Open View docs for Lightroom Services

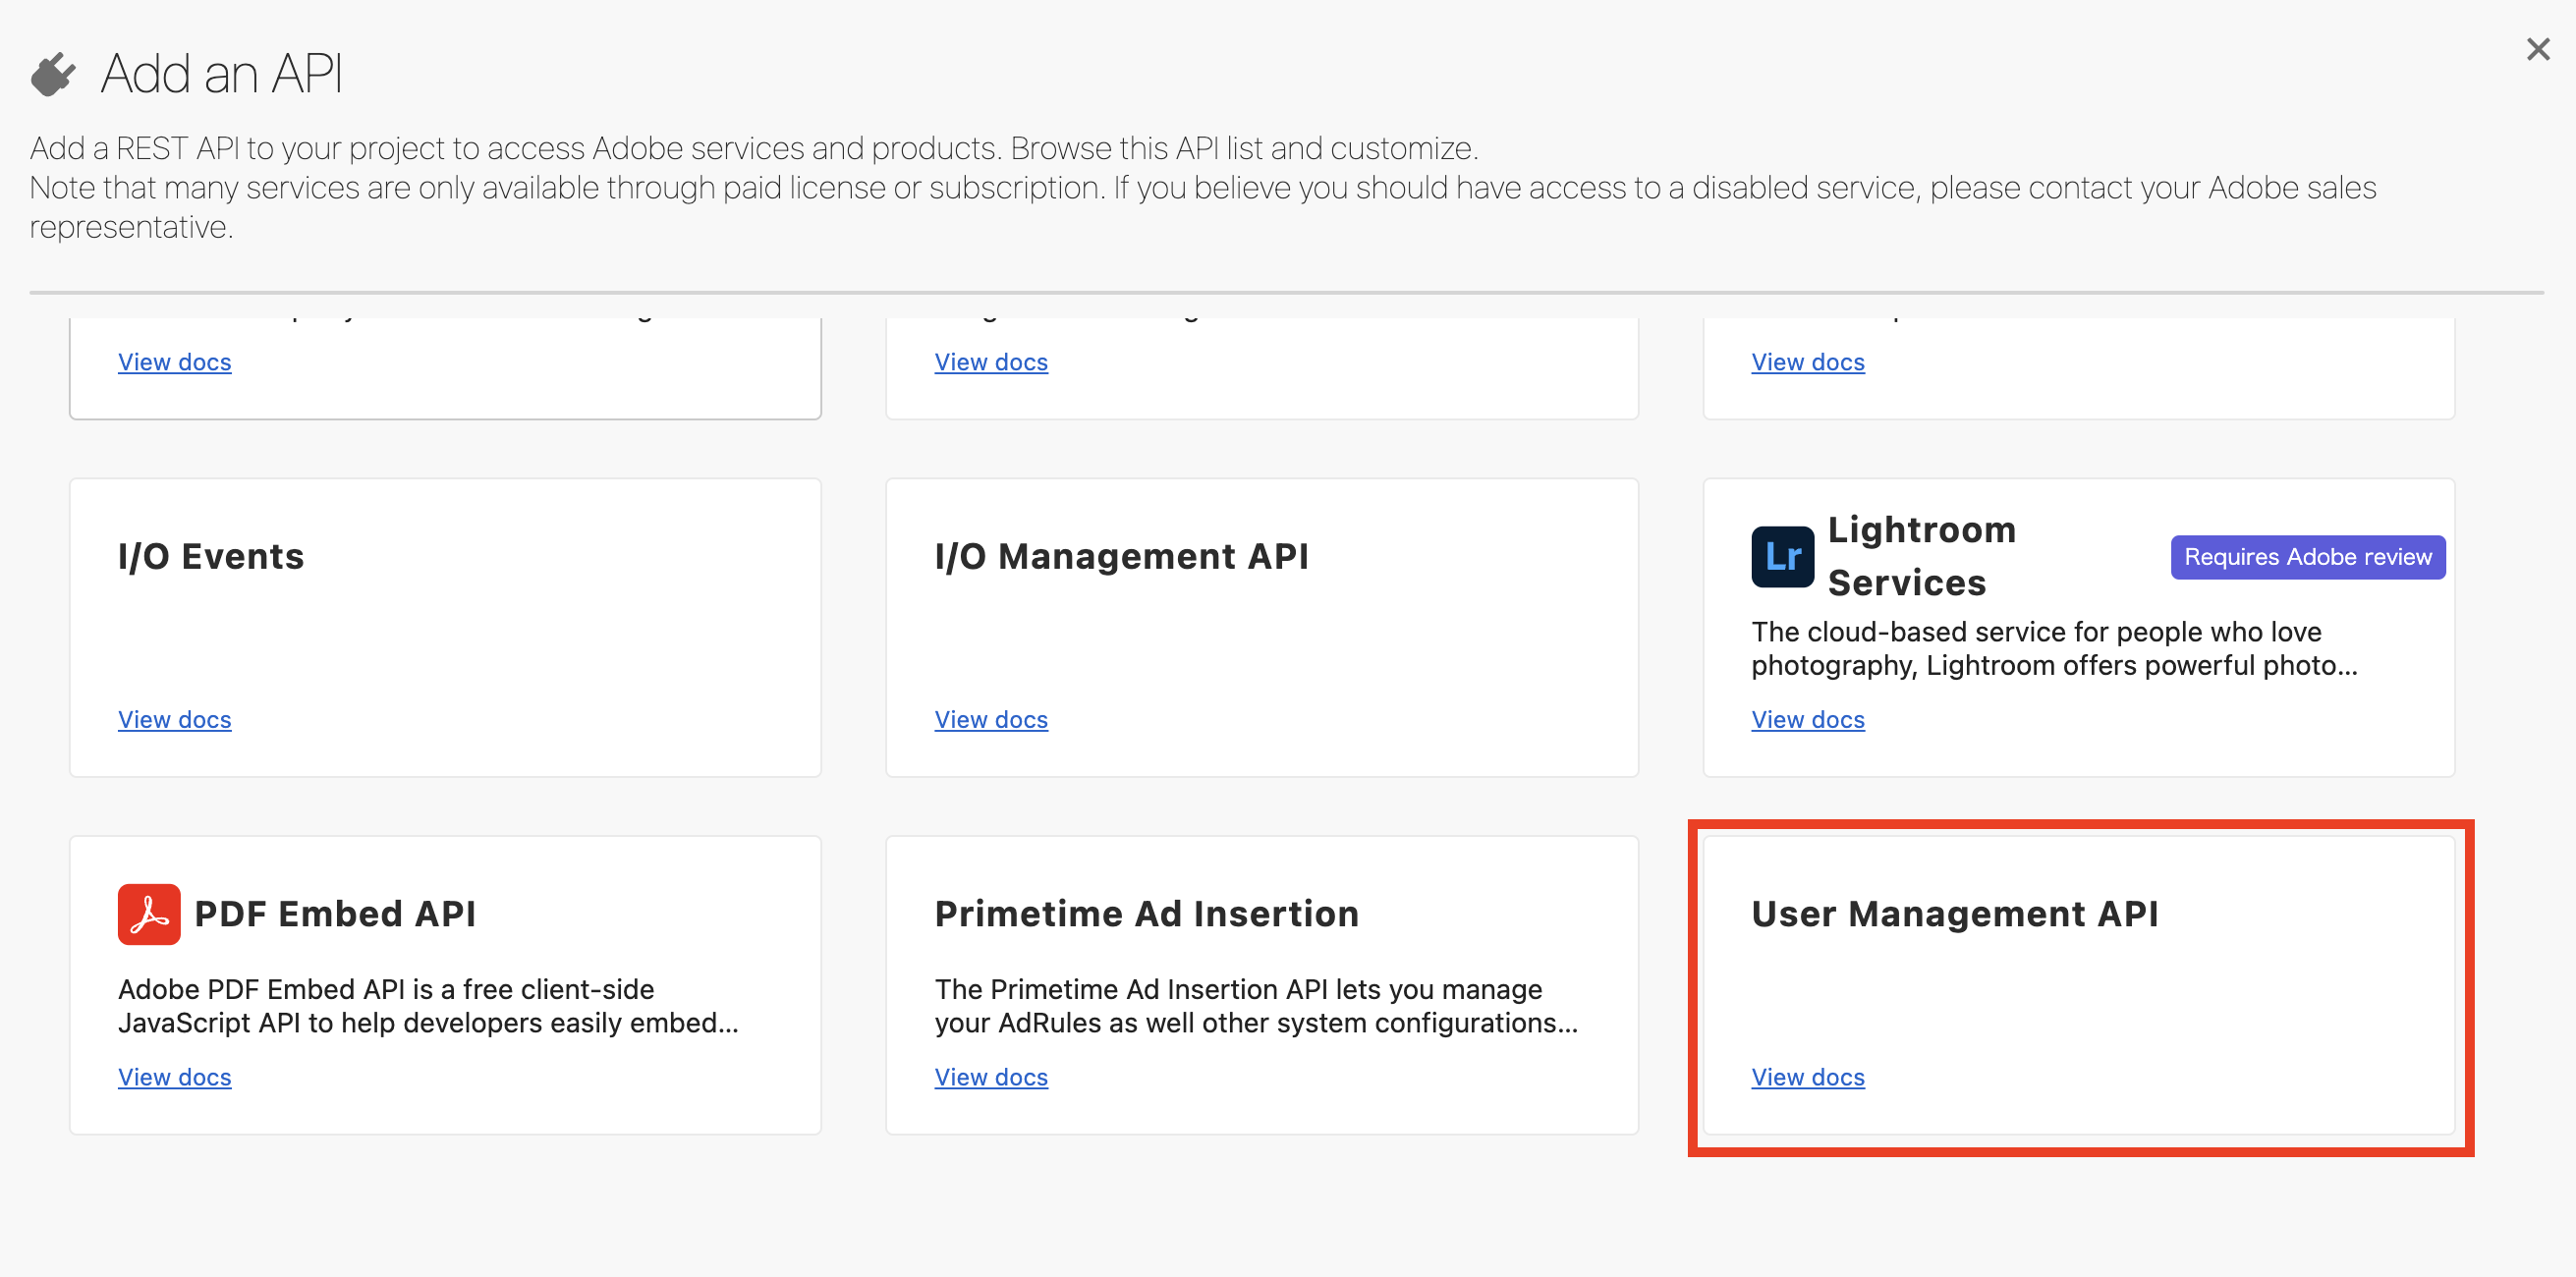(1808, 720)
